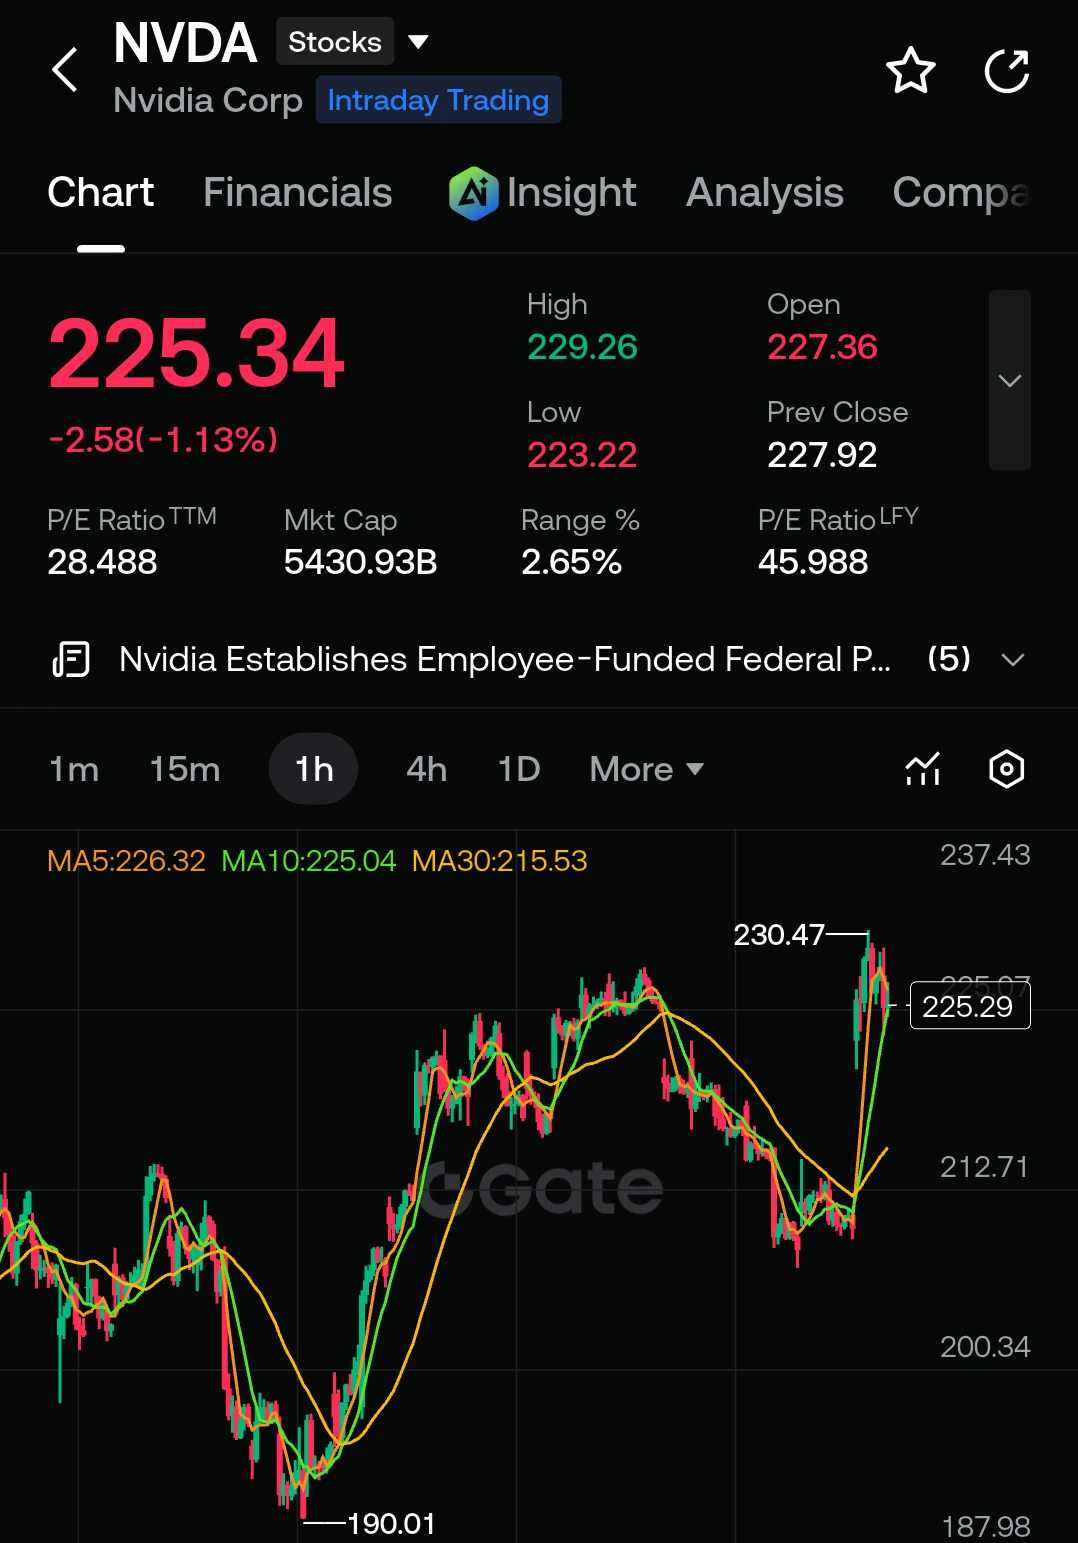Expand the quote details chevron panel

pos(1009,380)
